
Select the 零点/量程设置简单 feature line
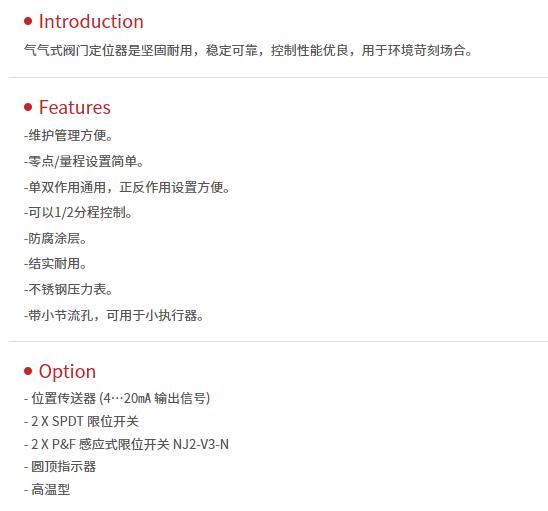point(84,161)
